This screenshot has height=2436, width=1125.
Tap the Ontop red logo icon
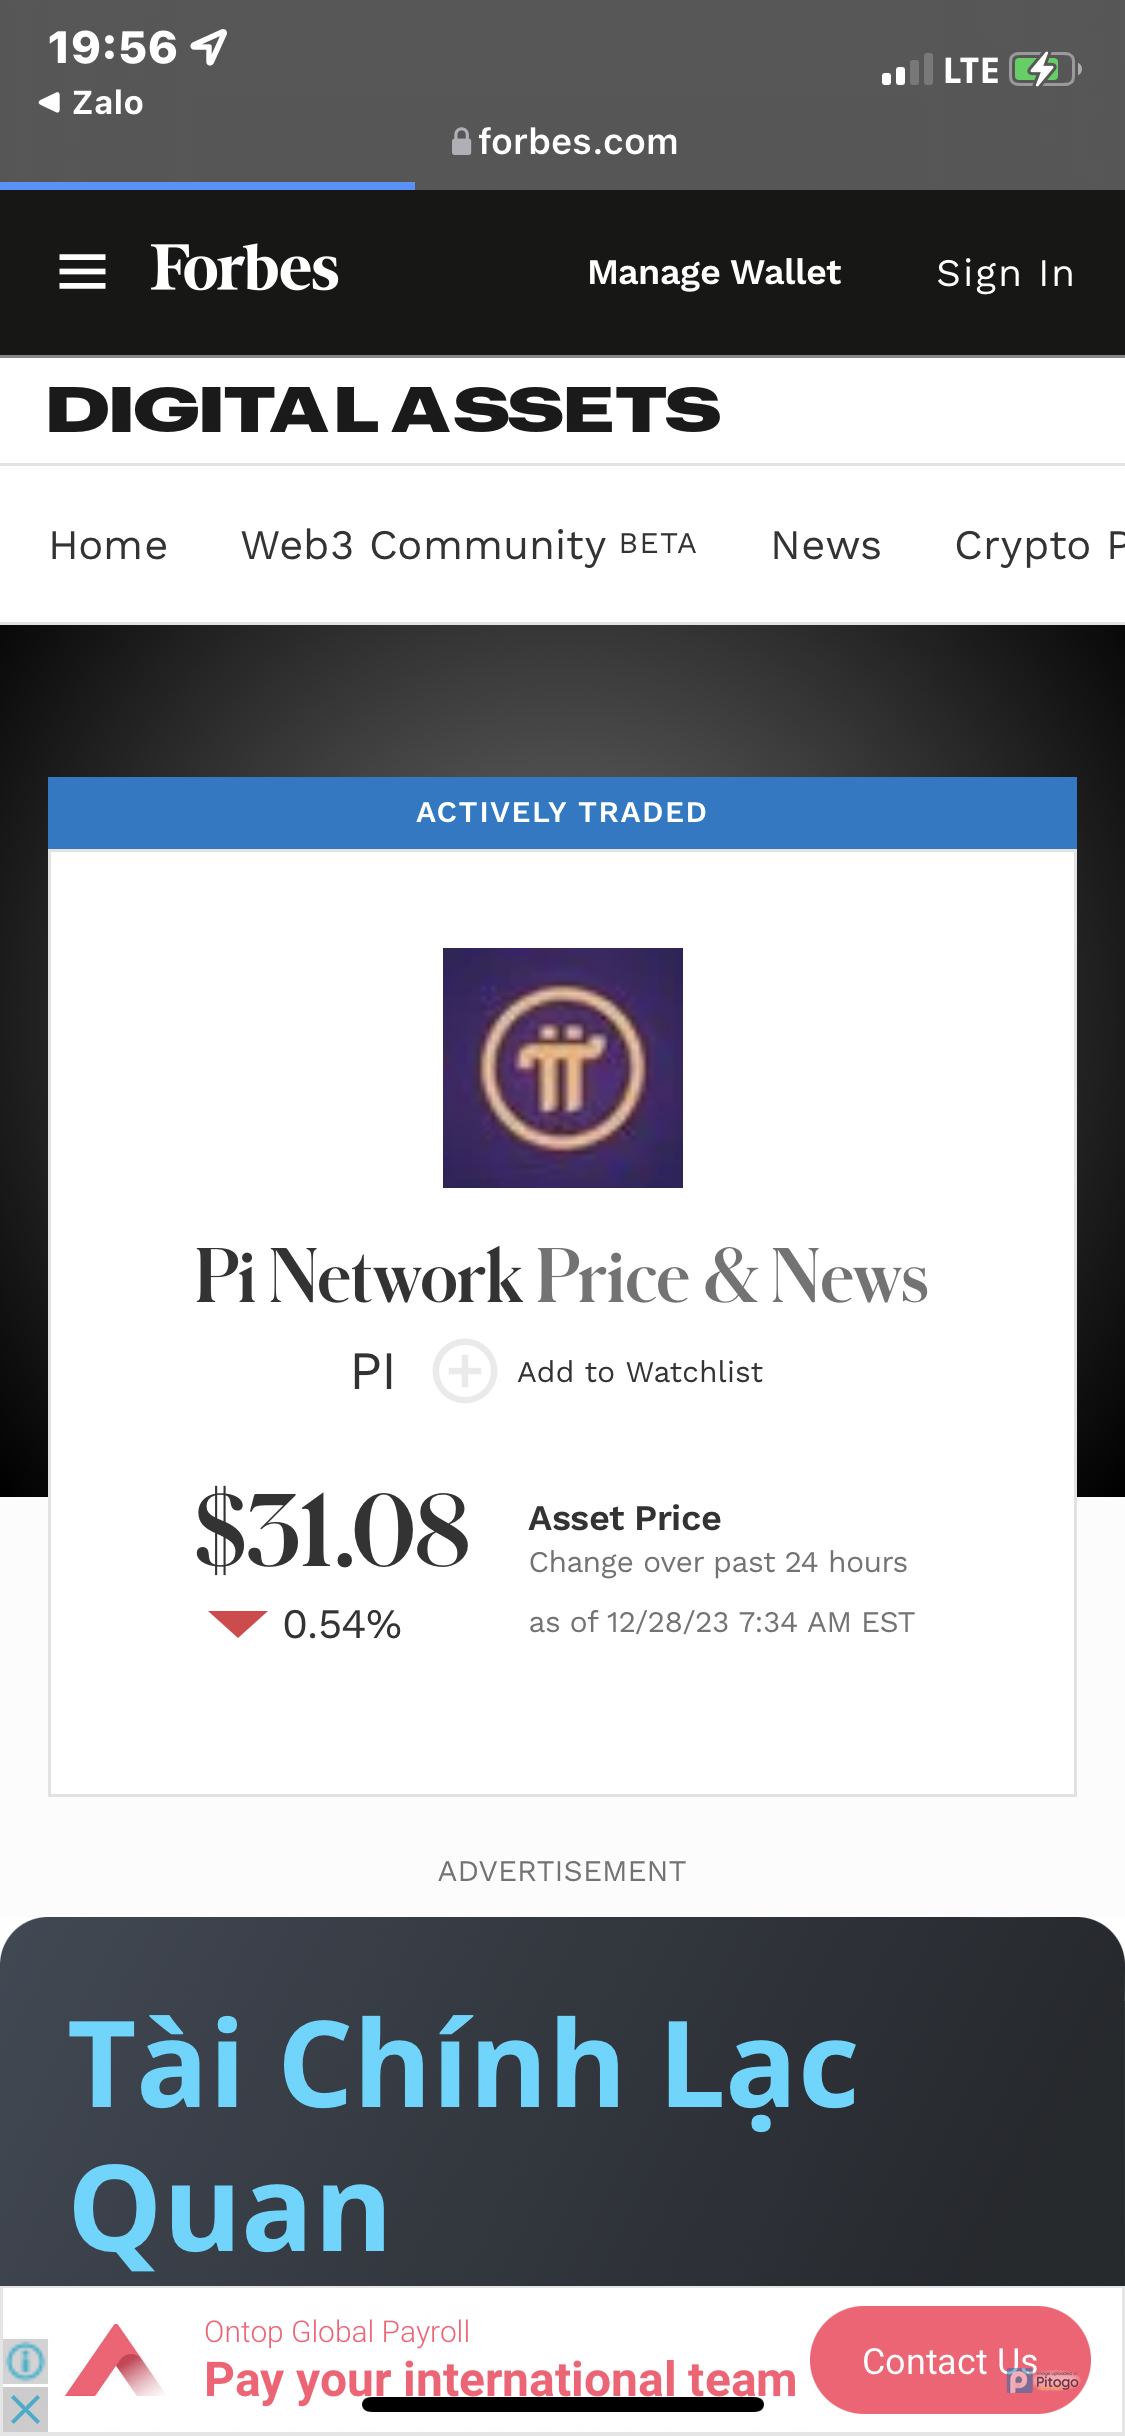coord(115,2362)
